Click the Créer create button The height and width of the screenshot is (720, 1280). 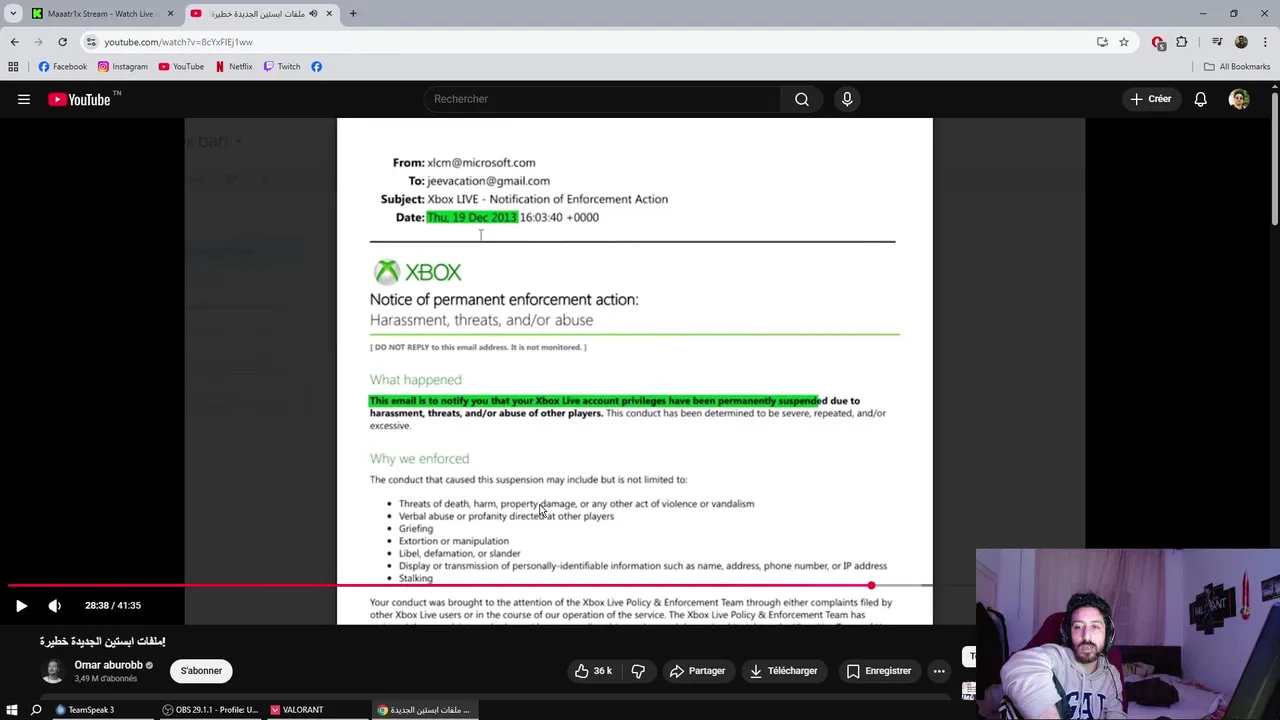tap(1150, 99)
